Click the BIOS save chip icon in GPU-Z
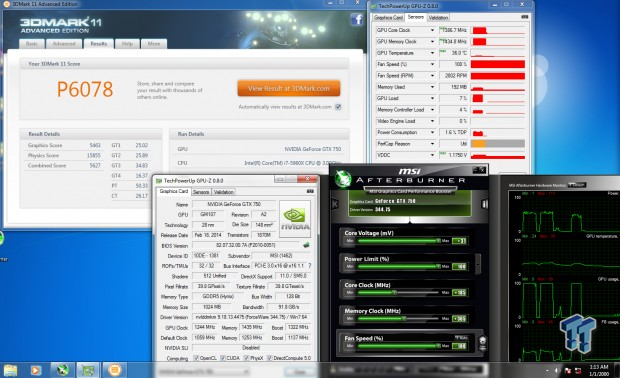 pos(306,245)
